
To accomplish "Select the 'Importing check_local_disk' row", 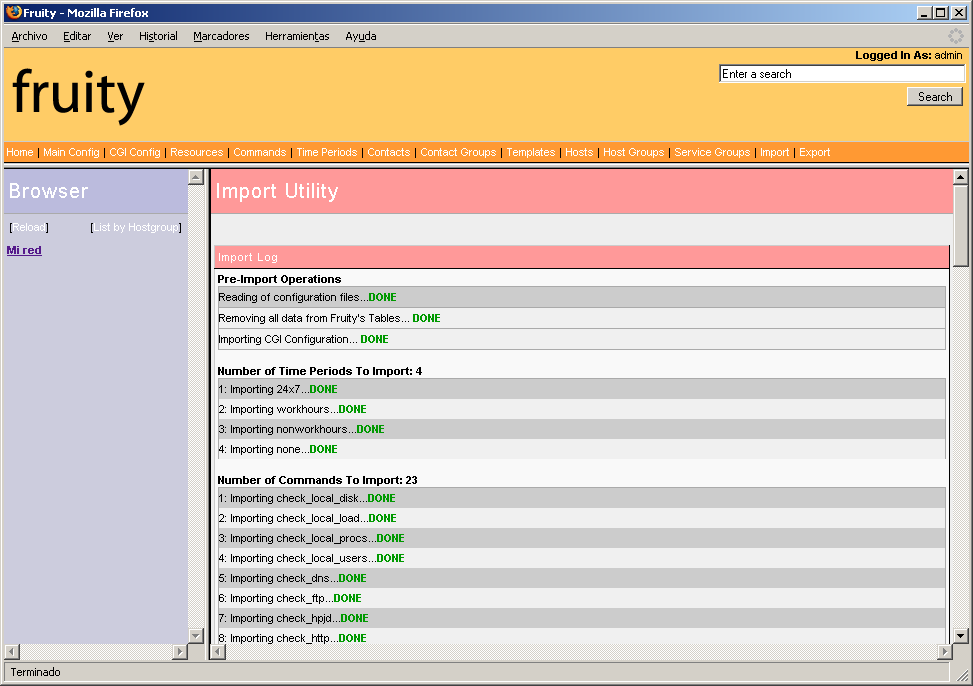I will 581,498.
